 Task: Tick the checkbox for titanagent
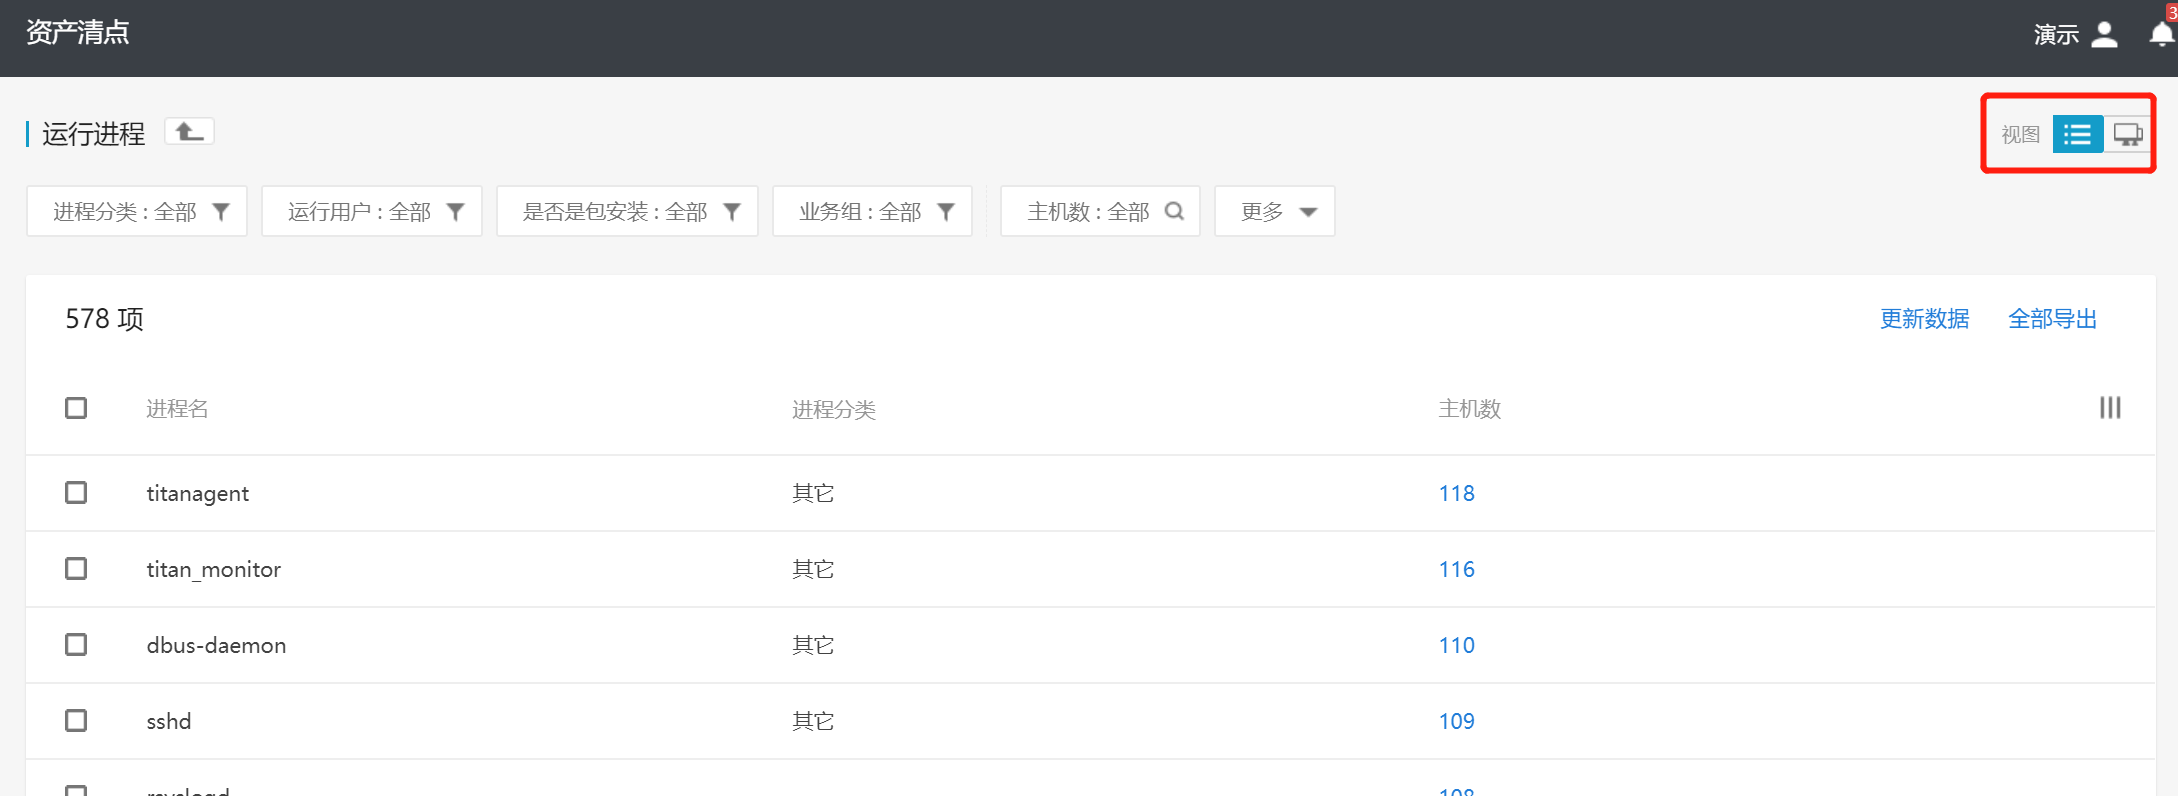[76, 493]
